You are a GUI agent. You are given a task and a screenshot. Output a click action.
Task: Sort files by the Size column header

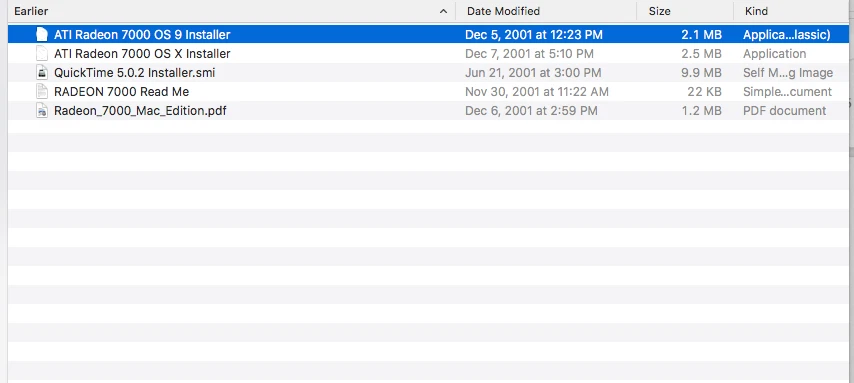(660, 11)
